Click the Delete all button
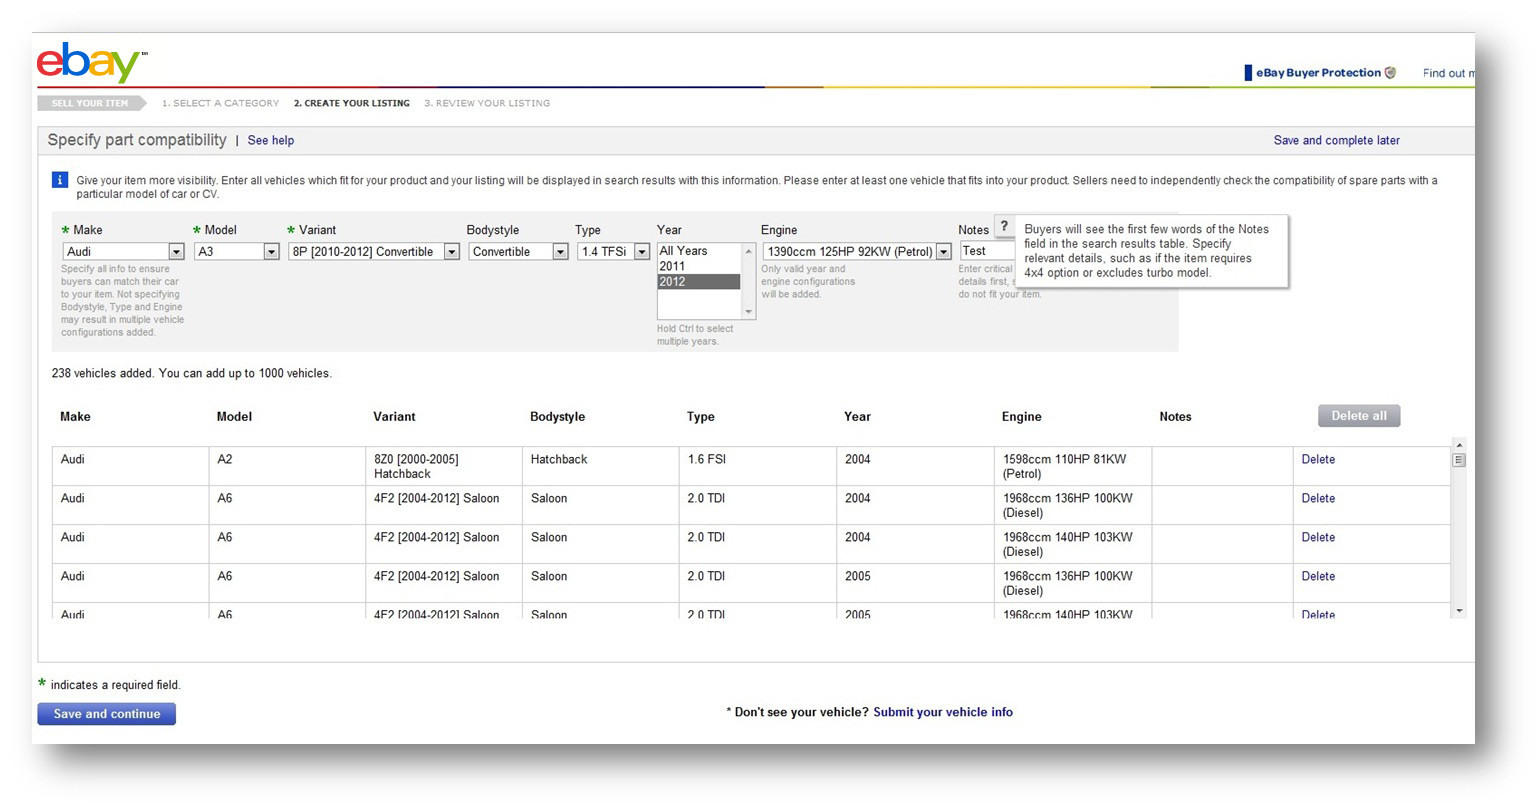This screenshot has width=1540, height=809. point(1359,416)
